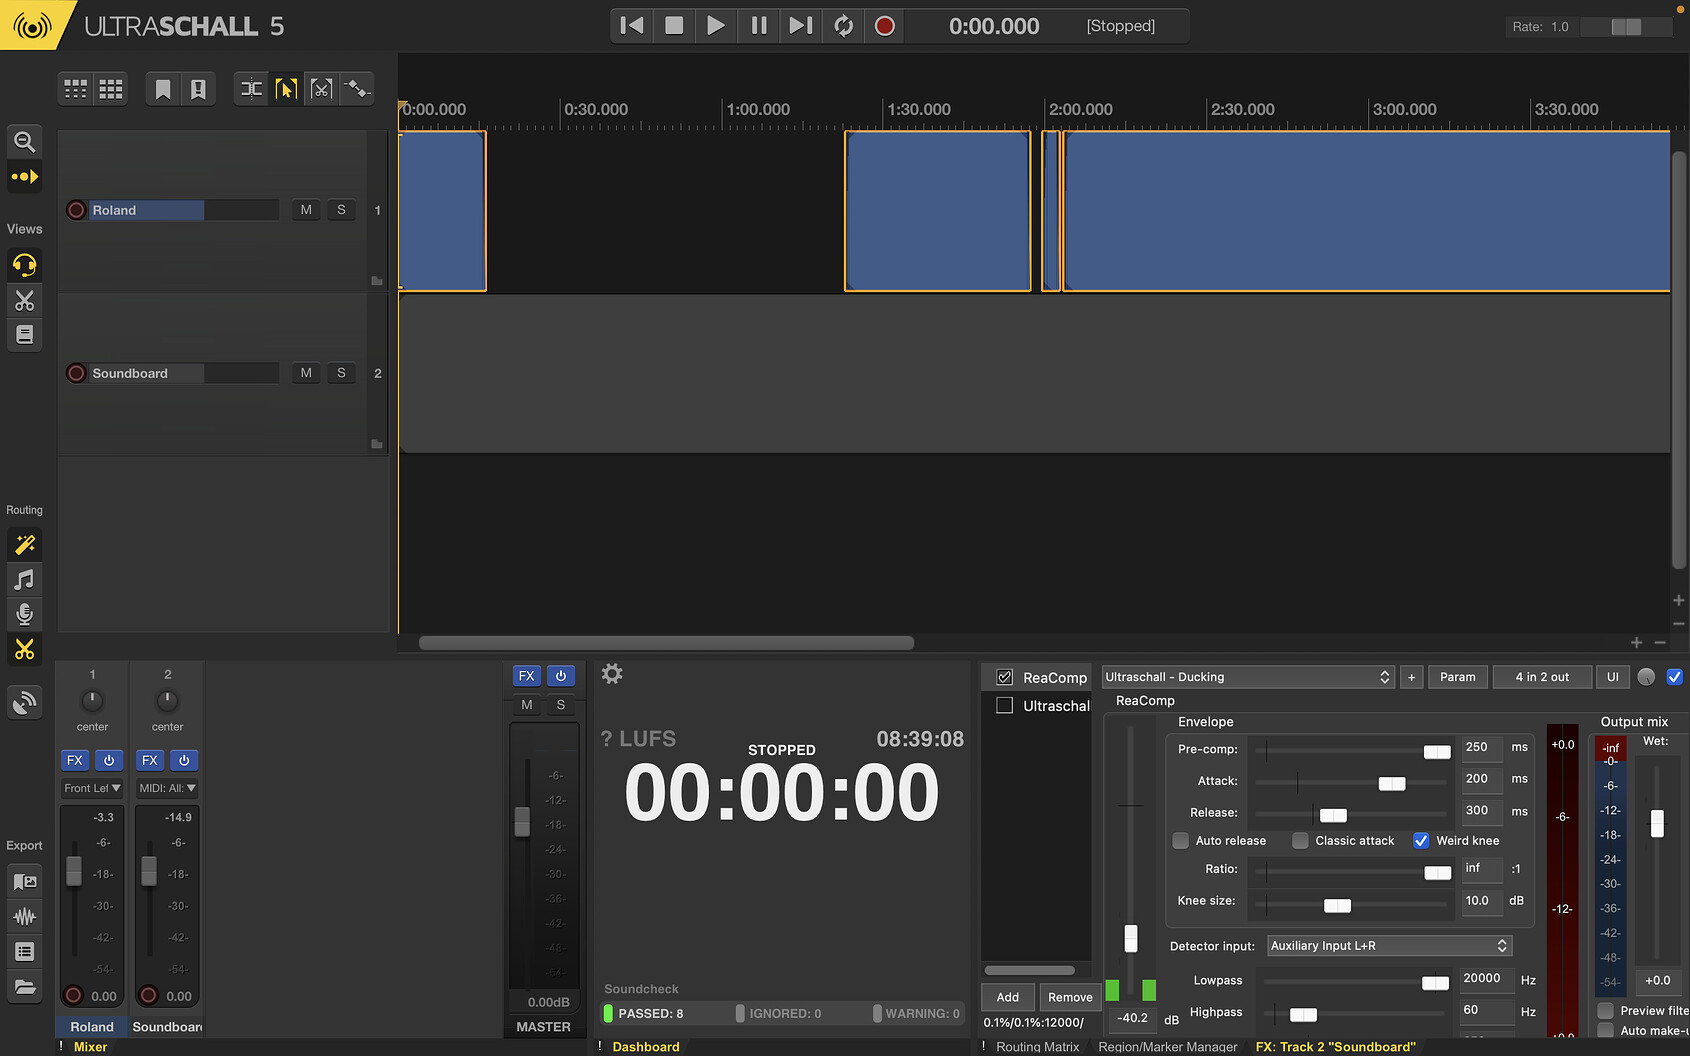Click the UI button
This screenshot has width=1690, height=1056.
click(x=1612, y=677)
